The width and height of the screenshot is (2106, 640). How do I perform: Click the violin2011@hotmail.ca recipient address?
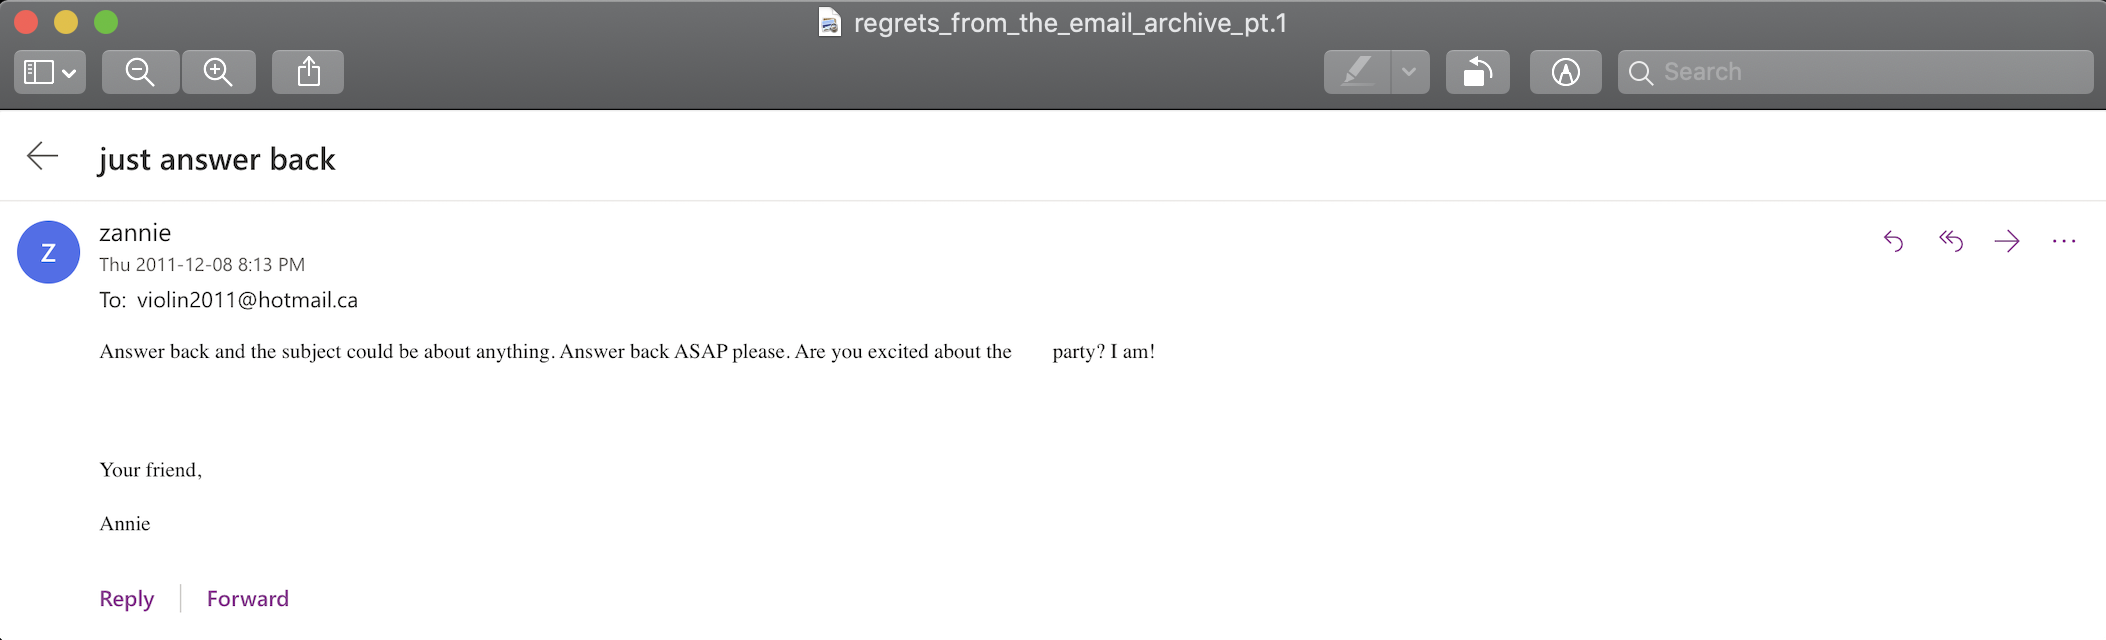(247, 300)
